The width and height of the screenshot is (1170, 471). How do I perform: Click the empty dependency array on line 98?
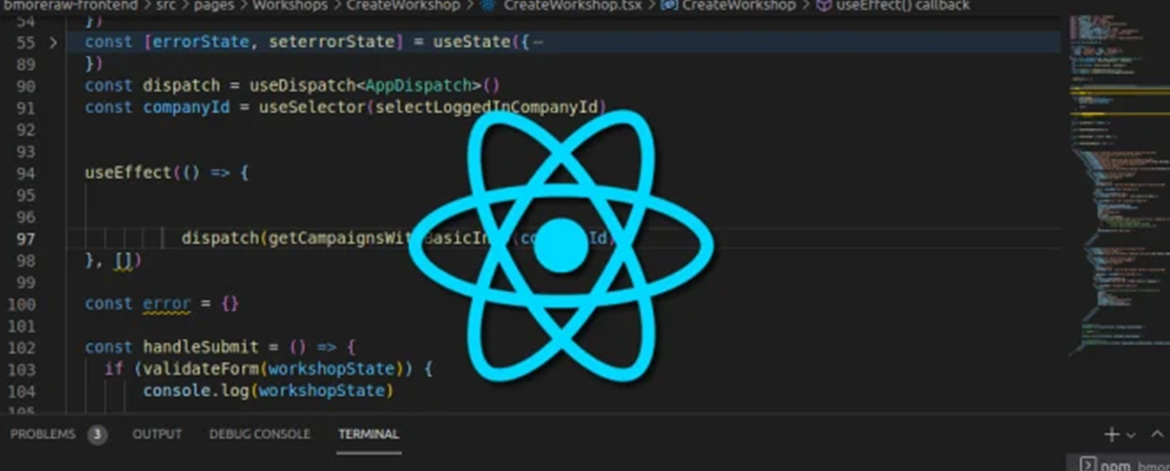point(123,261)
